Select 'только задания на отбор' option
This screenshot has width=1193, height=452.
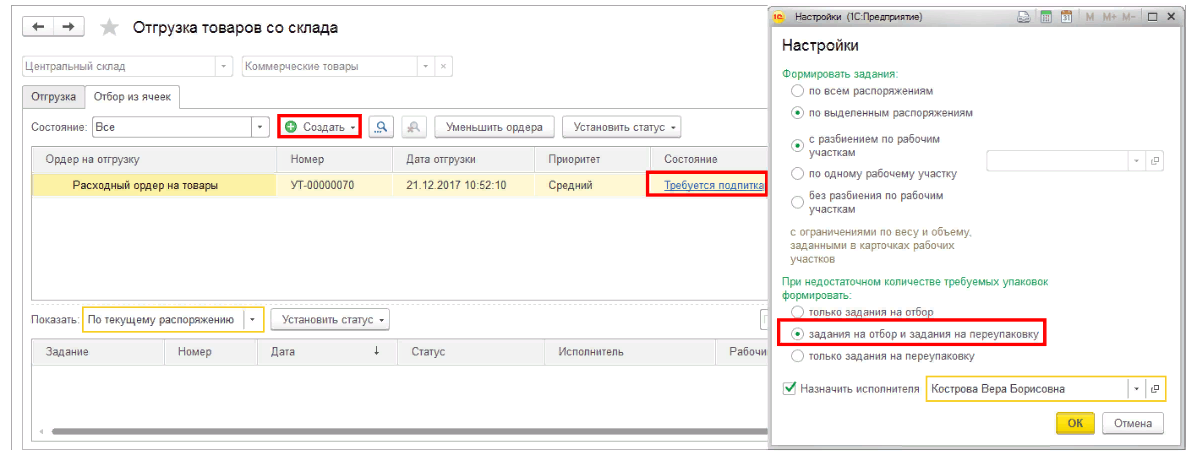coord(797,313)
